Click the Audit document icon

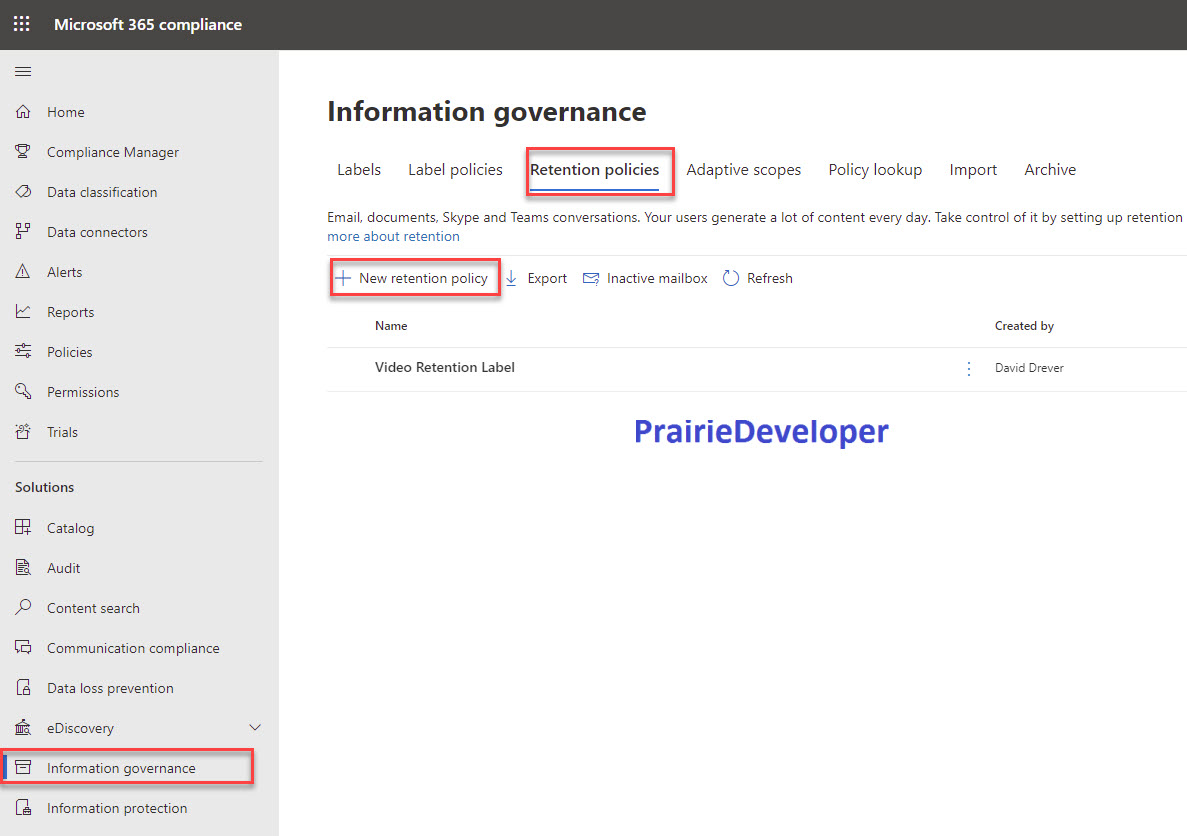pos(23,568)
